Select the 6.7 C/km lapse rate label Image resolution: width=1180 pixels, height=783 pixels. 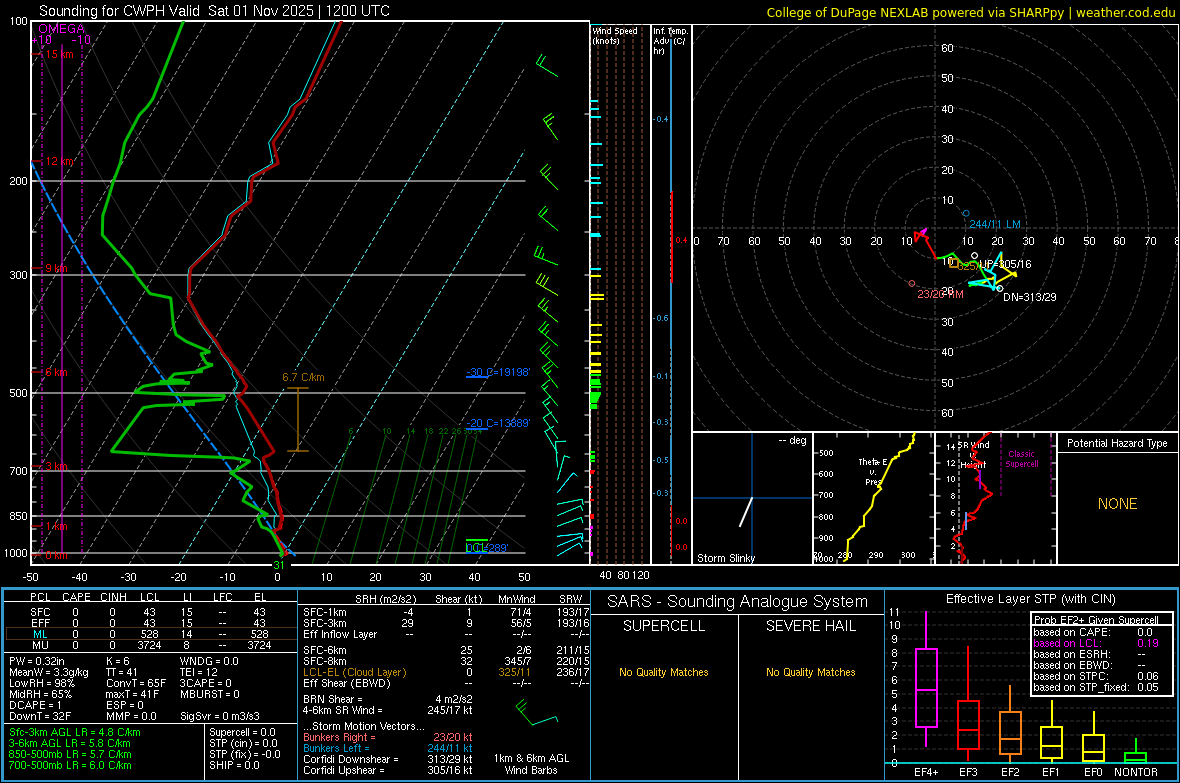pos(303,377)
